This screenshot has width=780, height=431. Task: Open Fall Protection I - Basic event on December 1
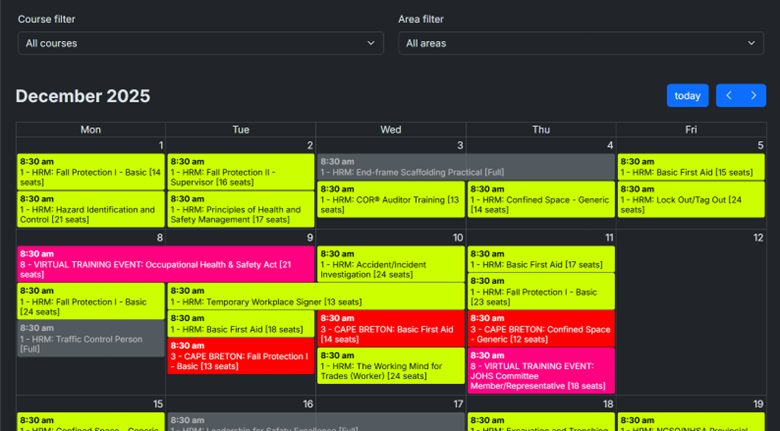click(x=90, y=171)
